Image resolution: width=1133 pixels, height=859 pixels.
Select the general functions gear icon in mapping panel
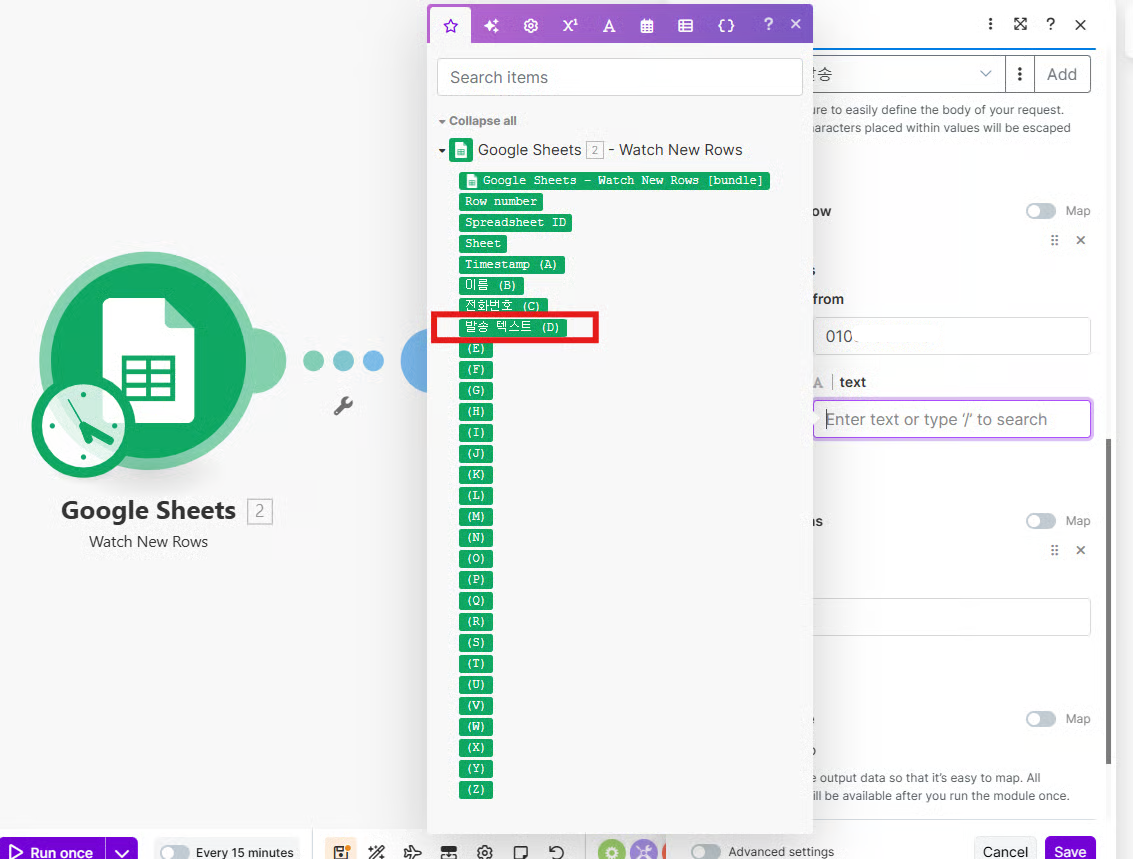coord(531,26)
